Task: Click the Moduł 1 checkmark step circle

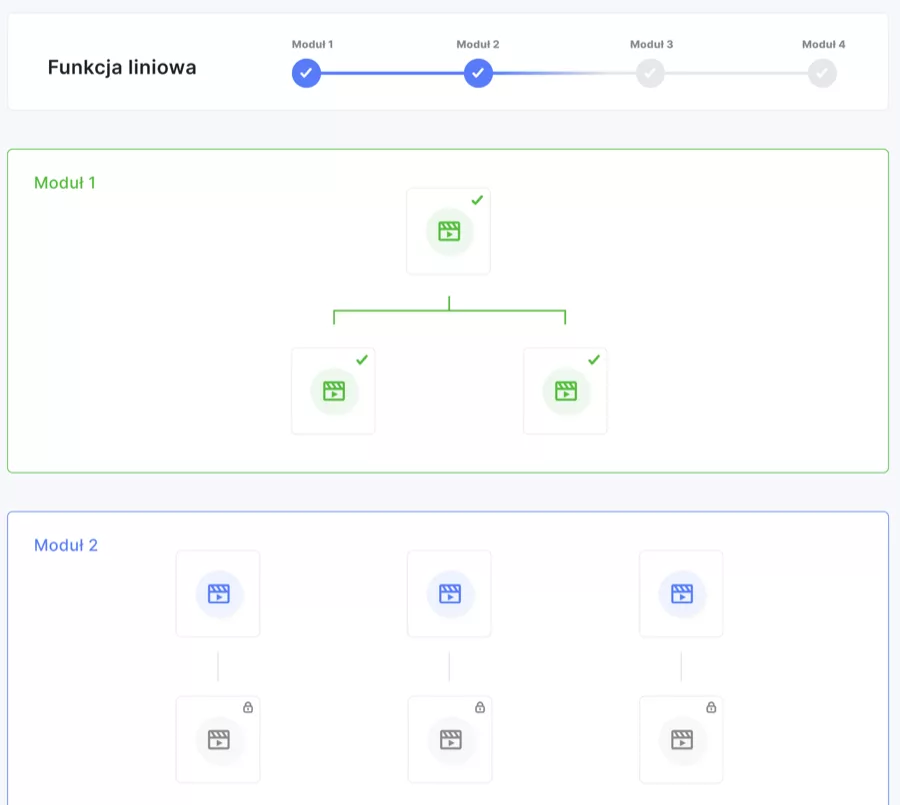Action: coord(306,73)
